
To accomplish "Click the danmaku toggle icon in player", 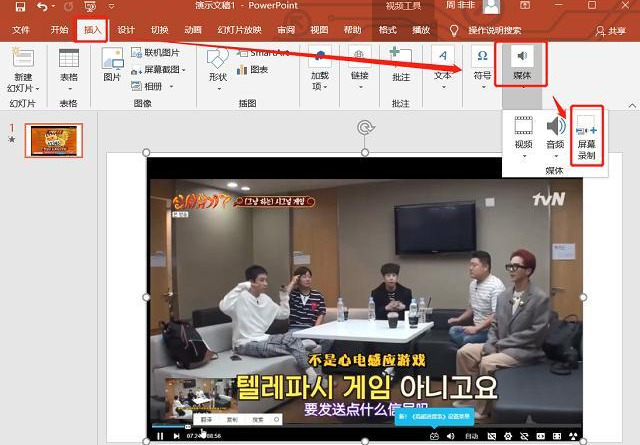I will [434, 436].
